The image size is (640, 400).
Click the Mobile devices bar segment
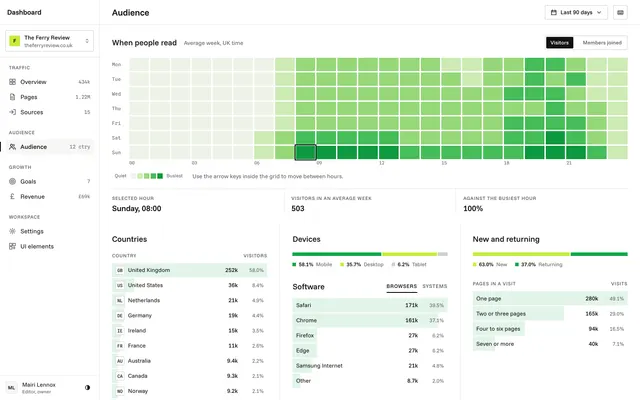(337, 254)
